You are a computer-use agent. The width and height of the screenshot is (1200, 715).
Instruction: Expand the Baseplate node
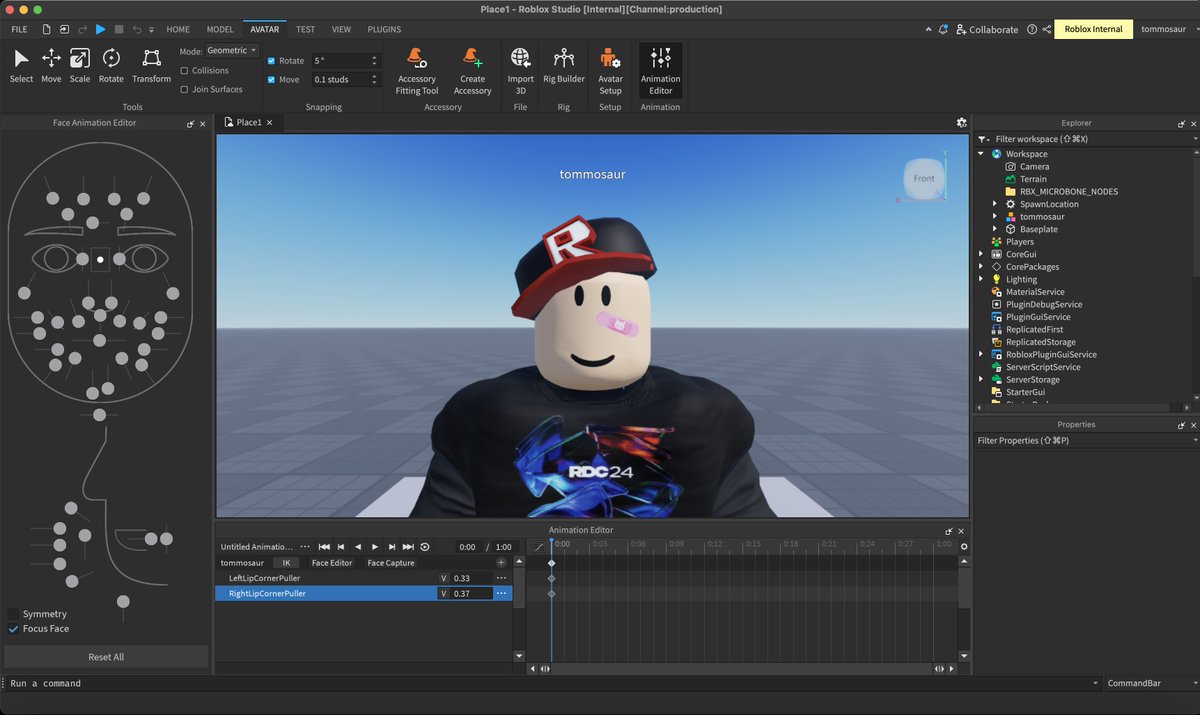coord(995,229)
